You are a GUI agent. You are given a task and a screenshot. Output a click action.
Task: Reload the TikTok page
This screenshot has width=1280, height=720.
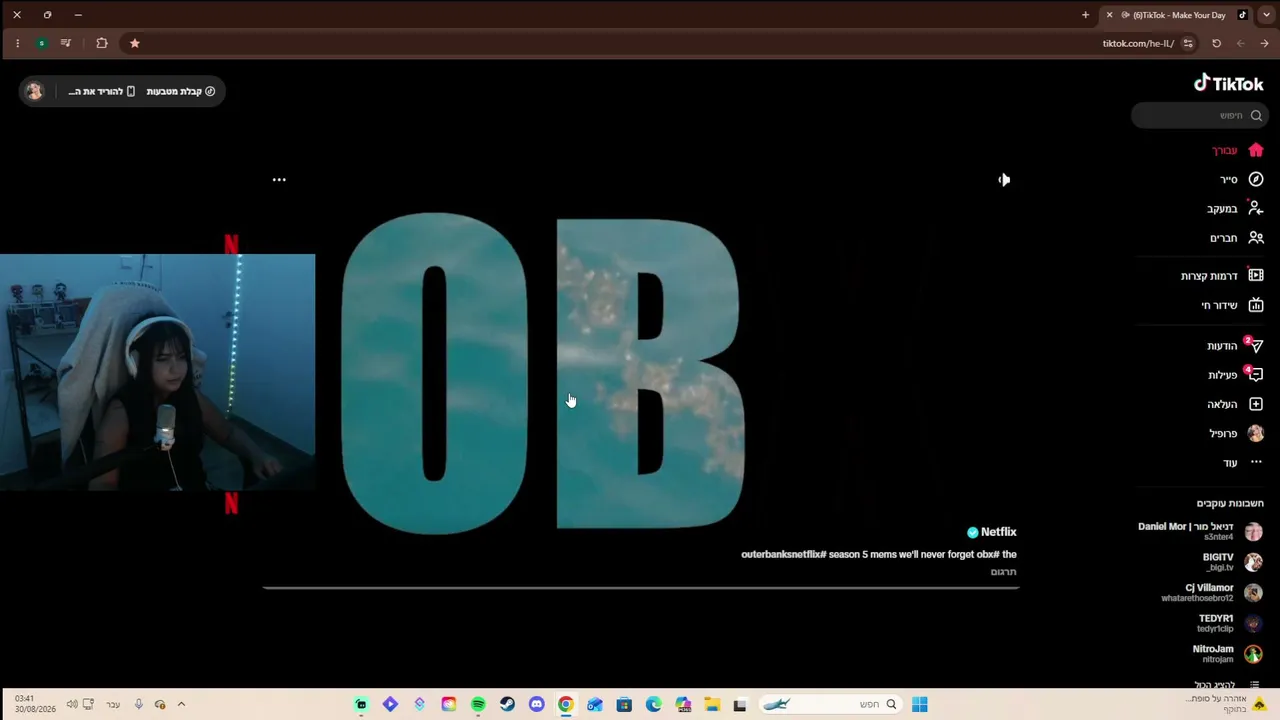pos(1216,43)
